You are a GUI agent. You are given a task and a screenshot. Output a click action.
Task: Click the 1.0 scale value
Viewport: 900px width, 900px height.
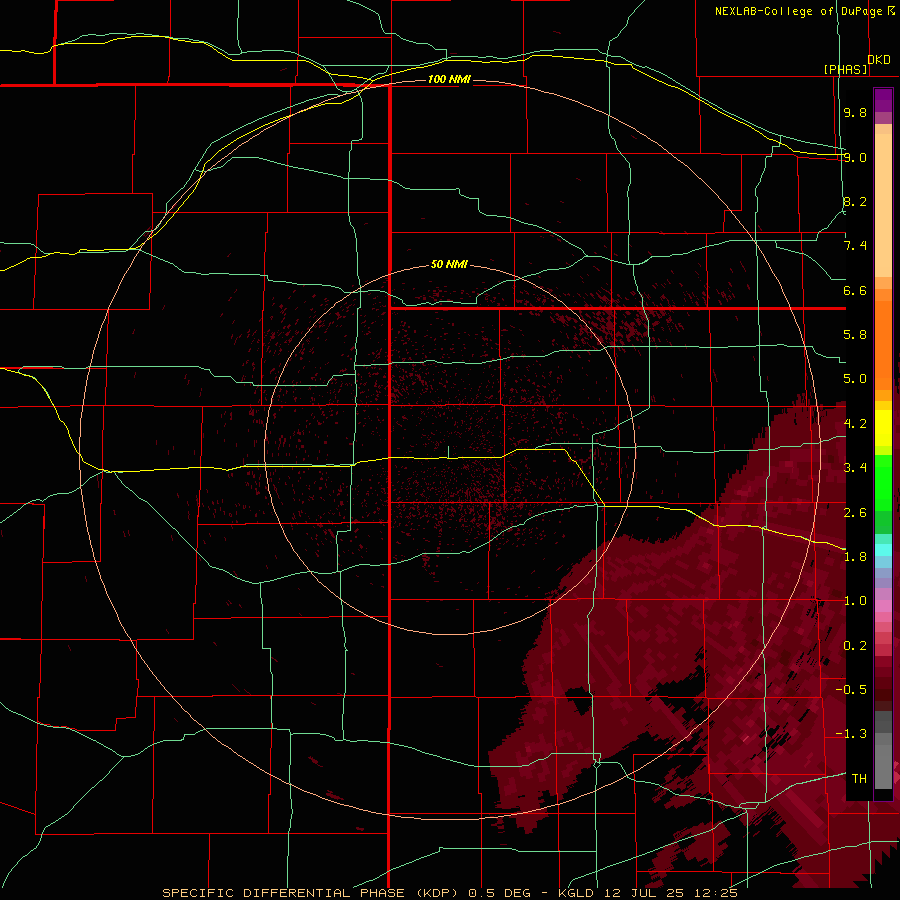(x=855, y=601)
